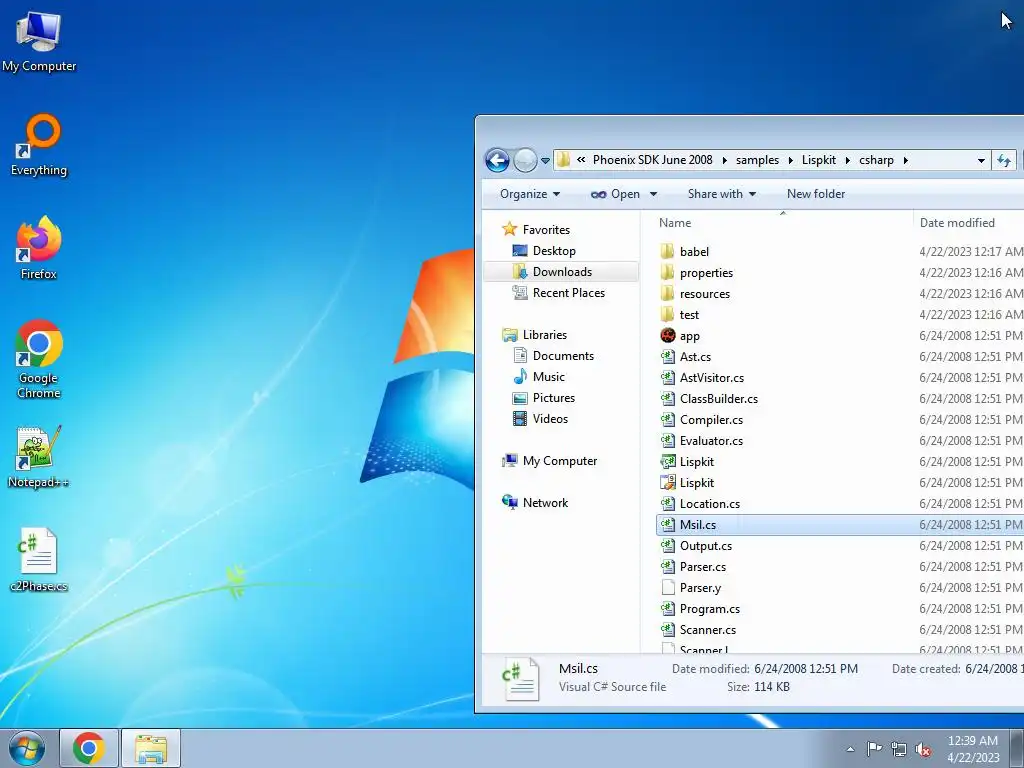The image size is (1024, 768).
Task: Click Msil.cs thumbnail in details pane
Action: point(520,679)
